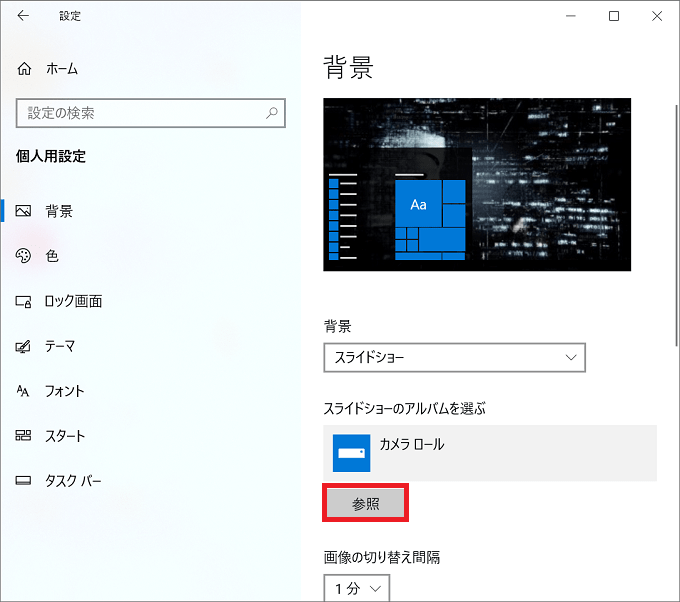
Task: Maximize the Settings window
Action: tap(614, 16)
